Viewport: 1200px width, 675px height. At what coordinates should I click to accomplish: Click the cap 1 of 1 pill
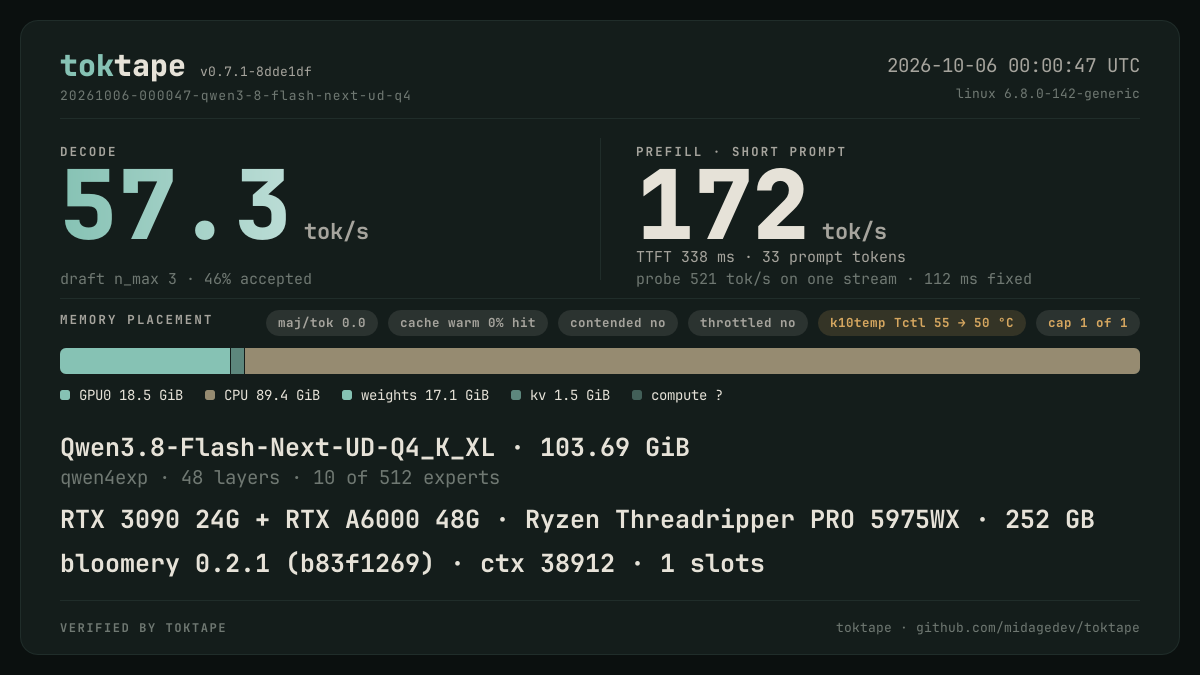tap(1088, 323)
